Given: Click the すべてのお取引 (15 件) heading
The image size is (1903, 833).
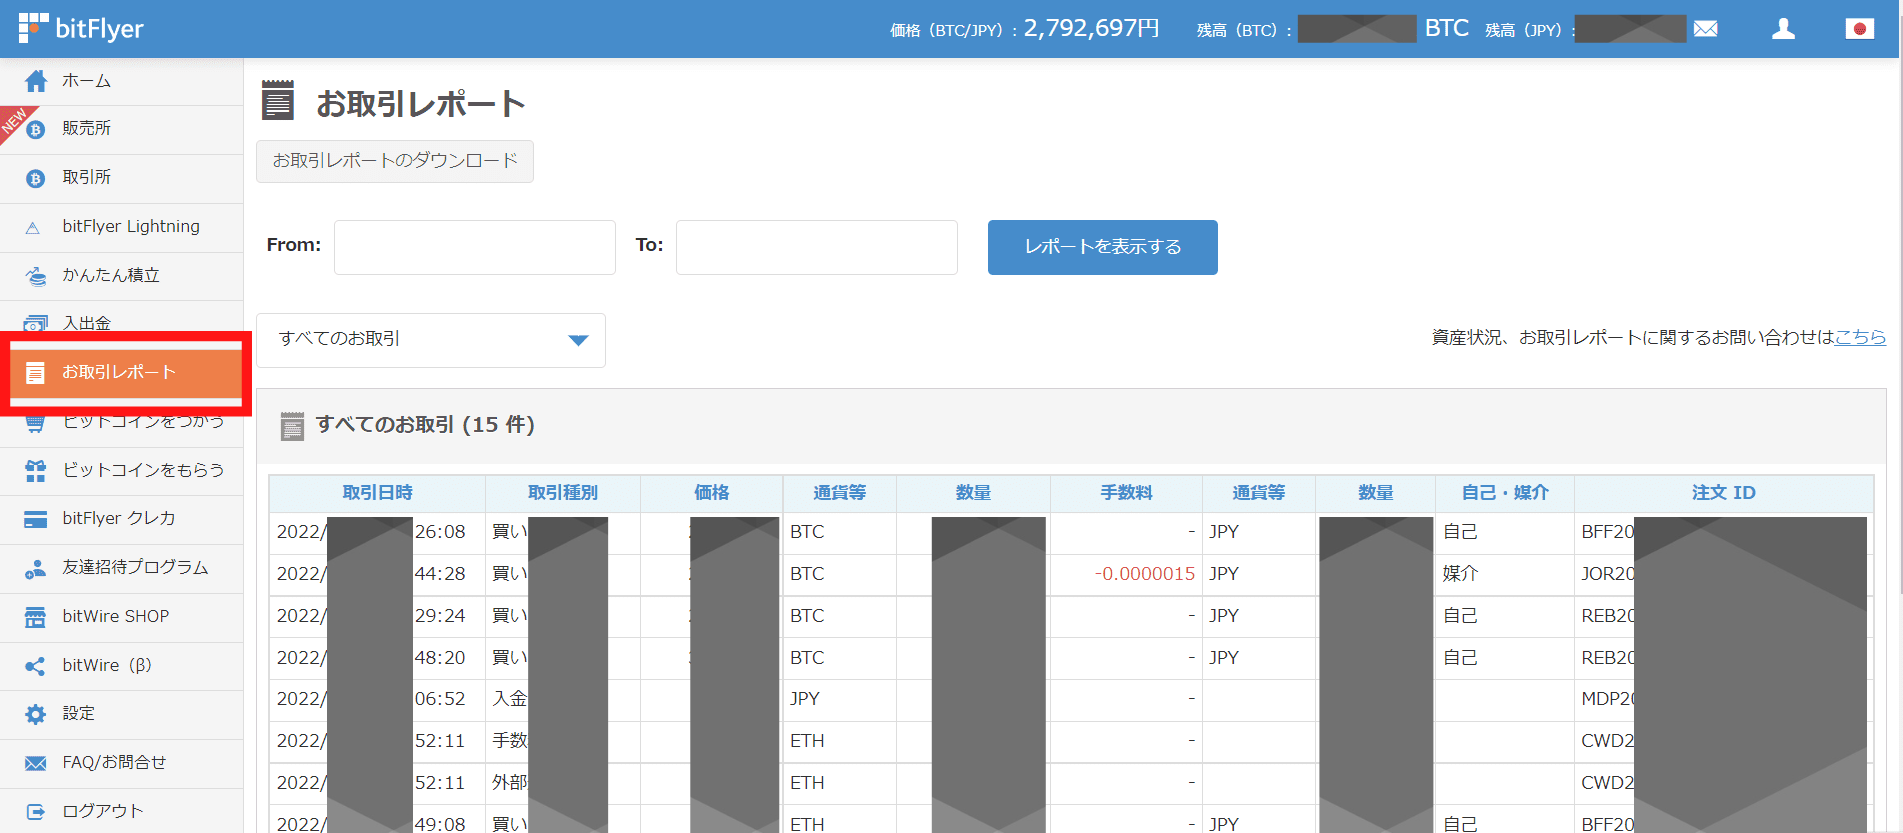Looking at the screenshot, I should point(425,425).
